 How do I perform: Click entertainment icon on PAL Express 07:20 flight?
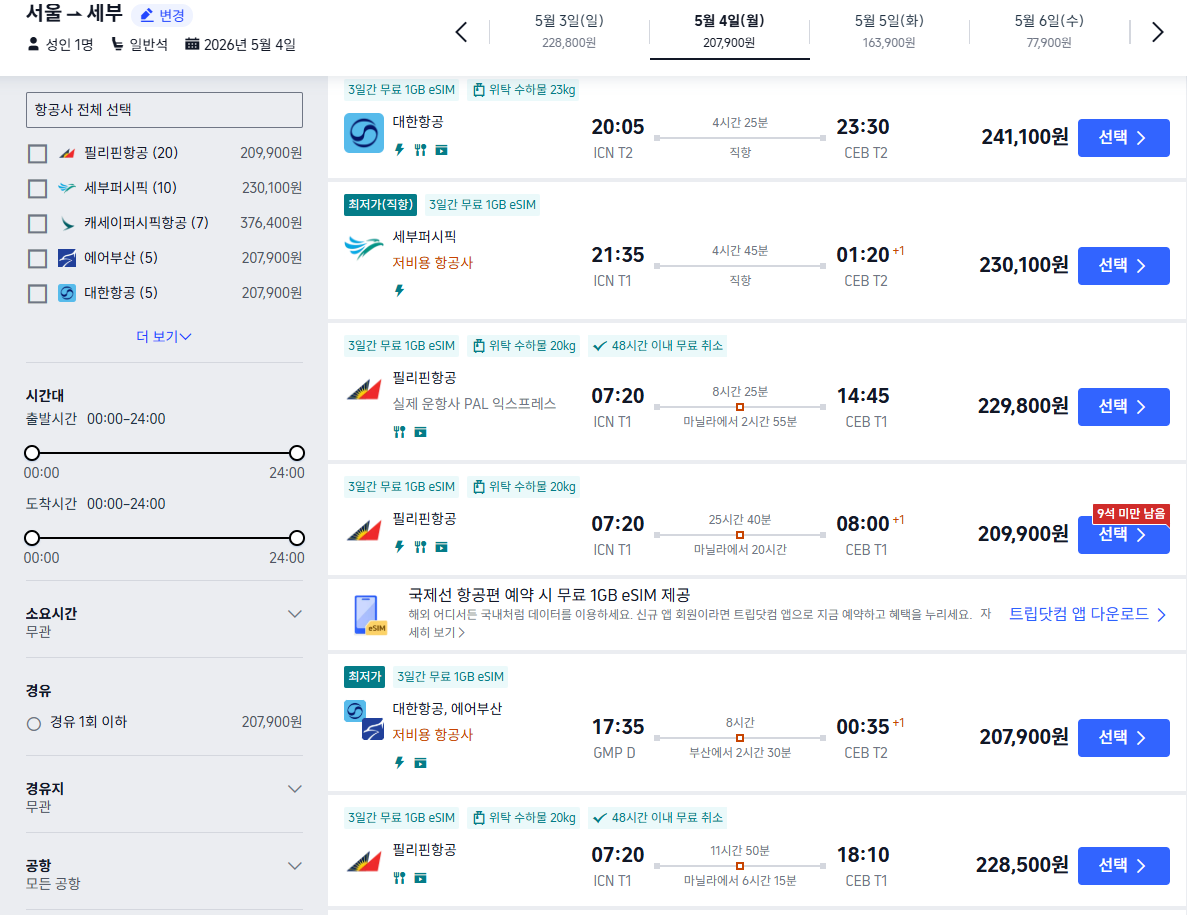[x=420, y=431]
